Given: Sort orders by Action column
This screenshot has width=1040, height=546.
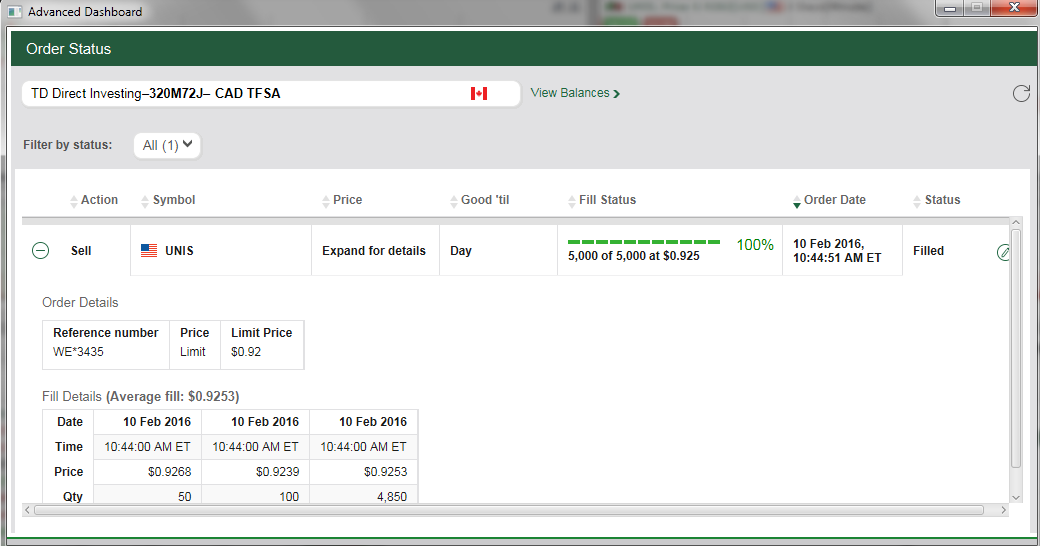Looking at the screenshot, I should pyautogui.click(x=94, y=200).
